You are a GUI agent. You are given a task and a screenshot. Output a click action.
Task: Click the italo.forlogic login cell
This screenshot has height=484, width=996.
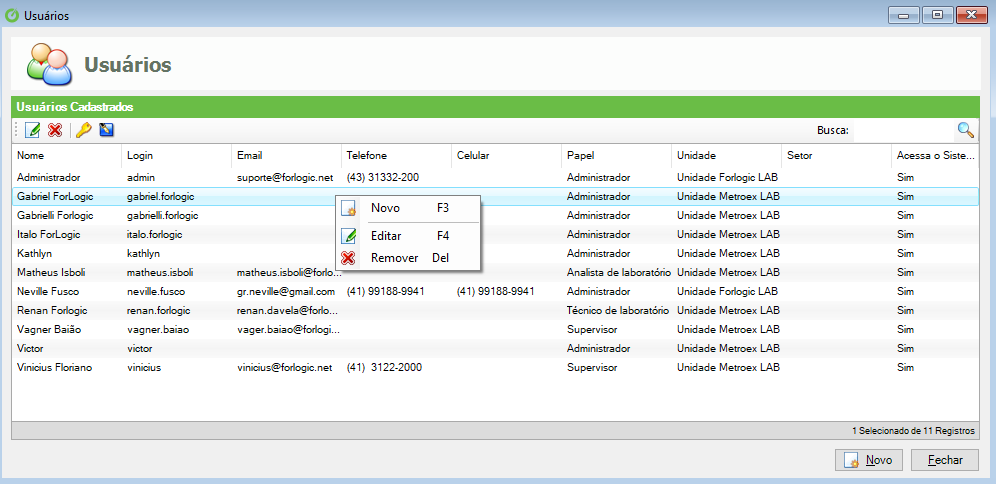click(155, 234)
